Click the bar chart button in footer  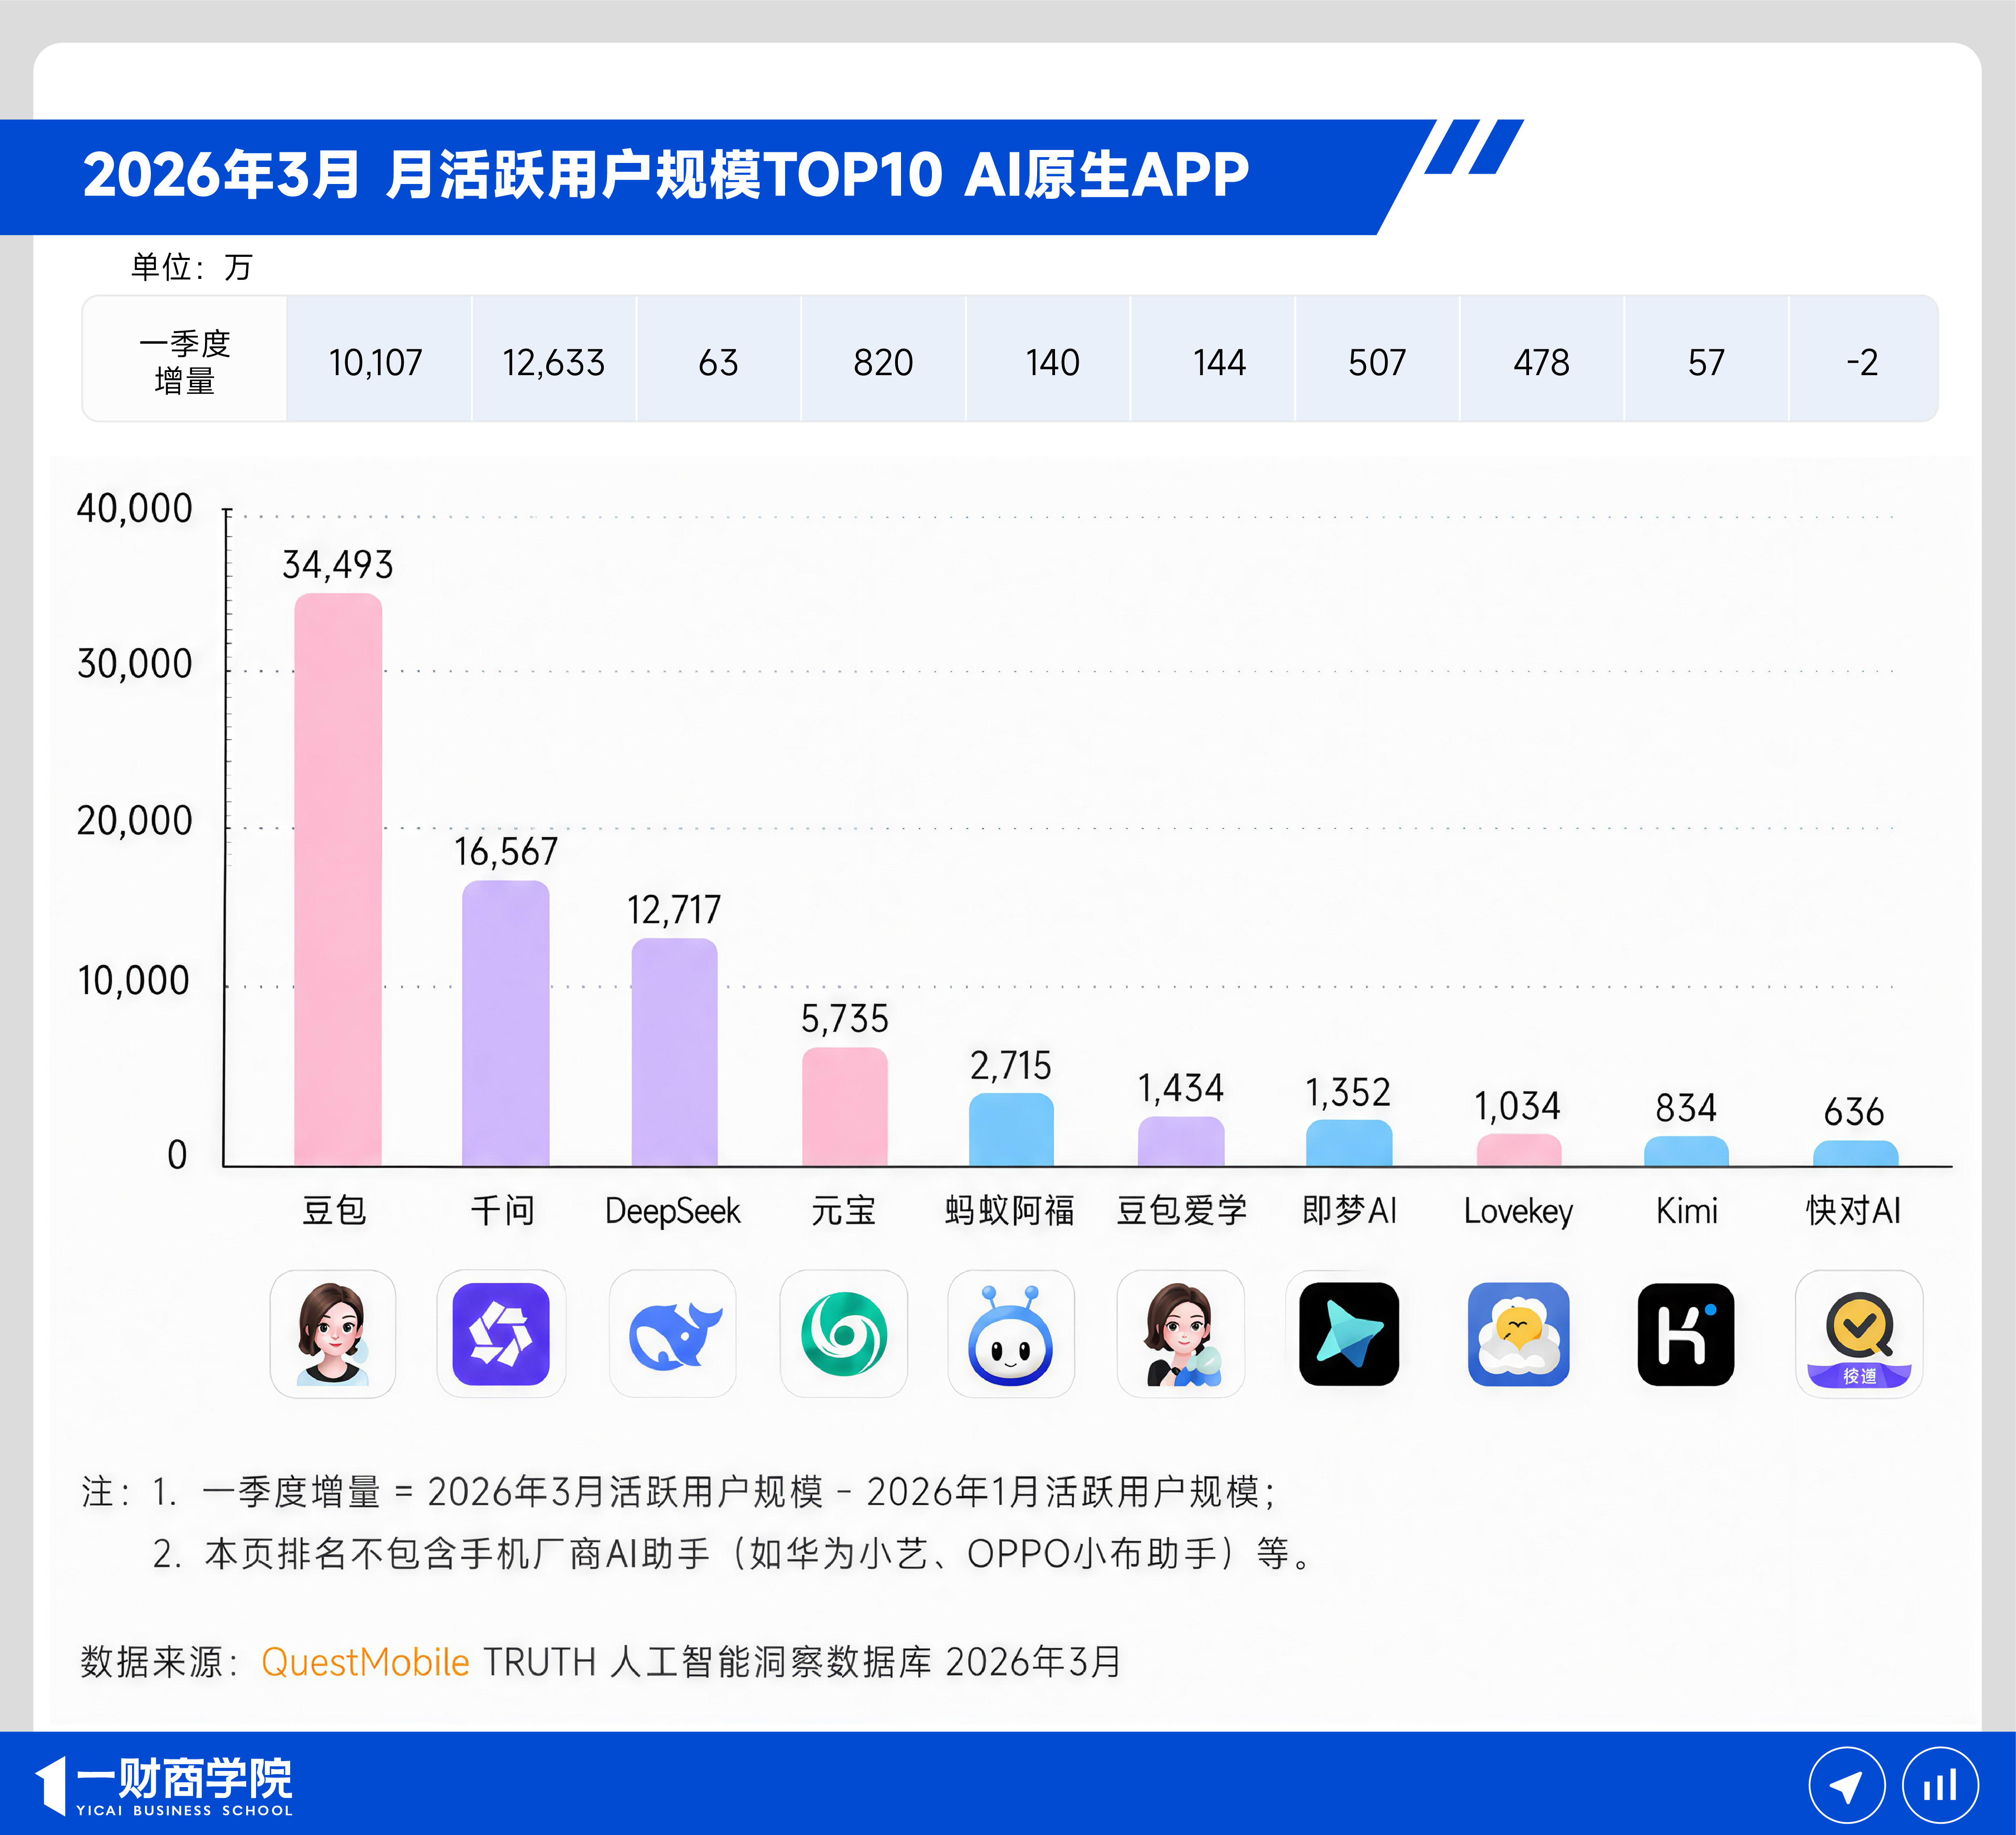pyautogui.click(x=1940, y=1785)
